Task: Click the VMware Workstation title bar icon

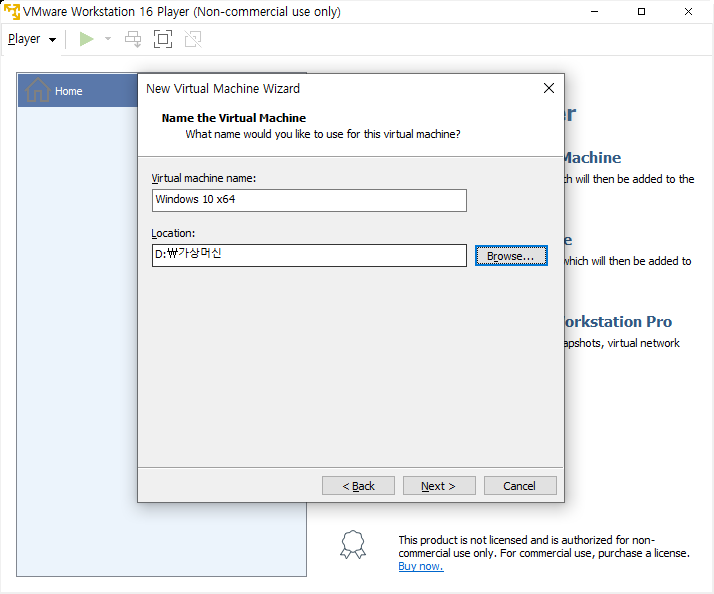Action: 12,12
